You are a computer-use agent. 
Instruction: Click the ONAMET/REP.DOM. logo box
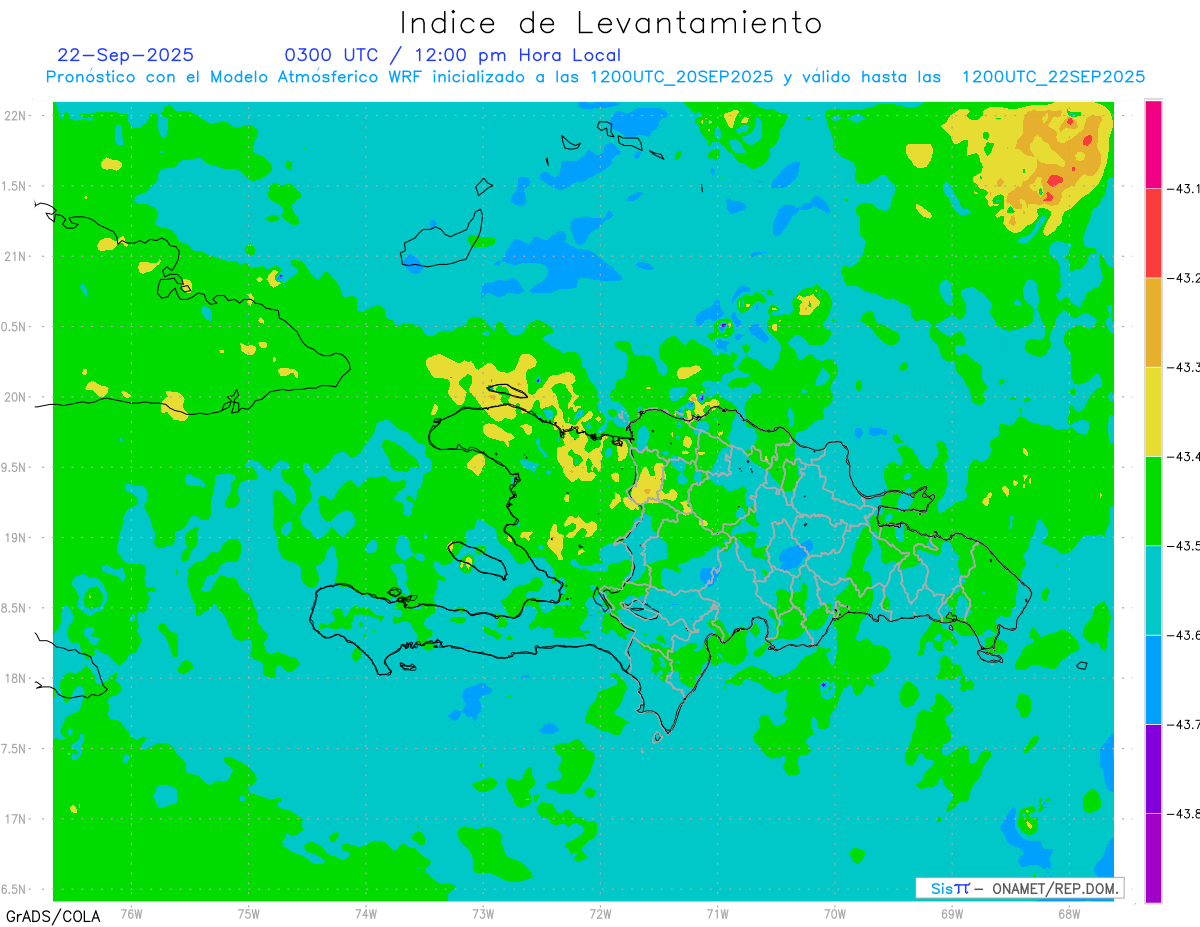coord(1020,888)
